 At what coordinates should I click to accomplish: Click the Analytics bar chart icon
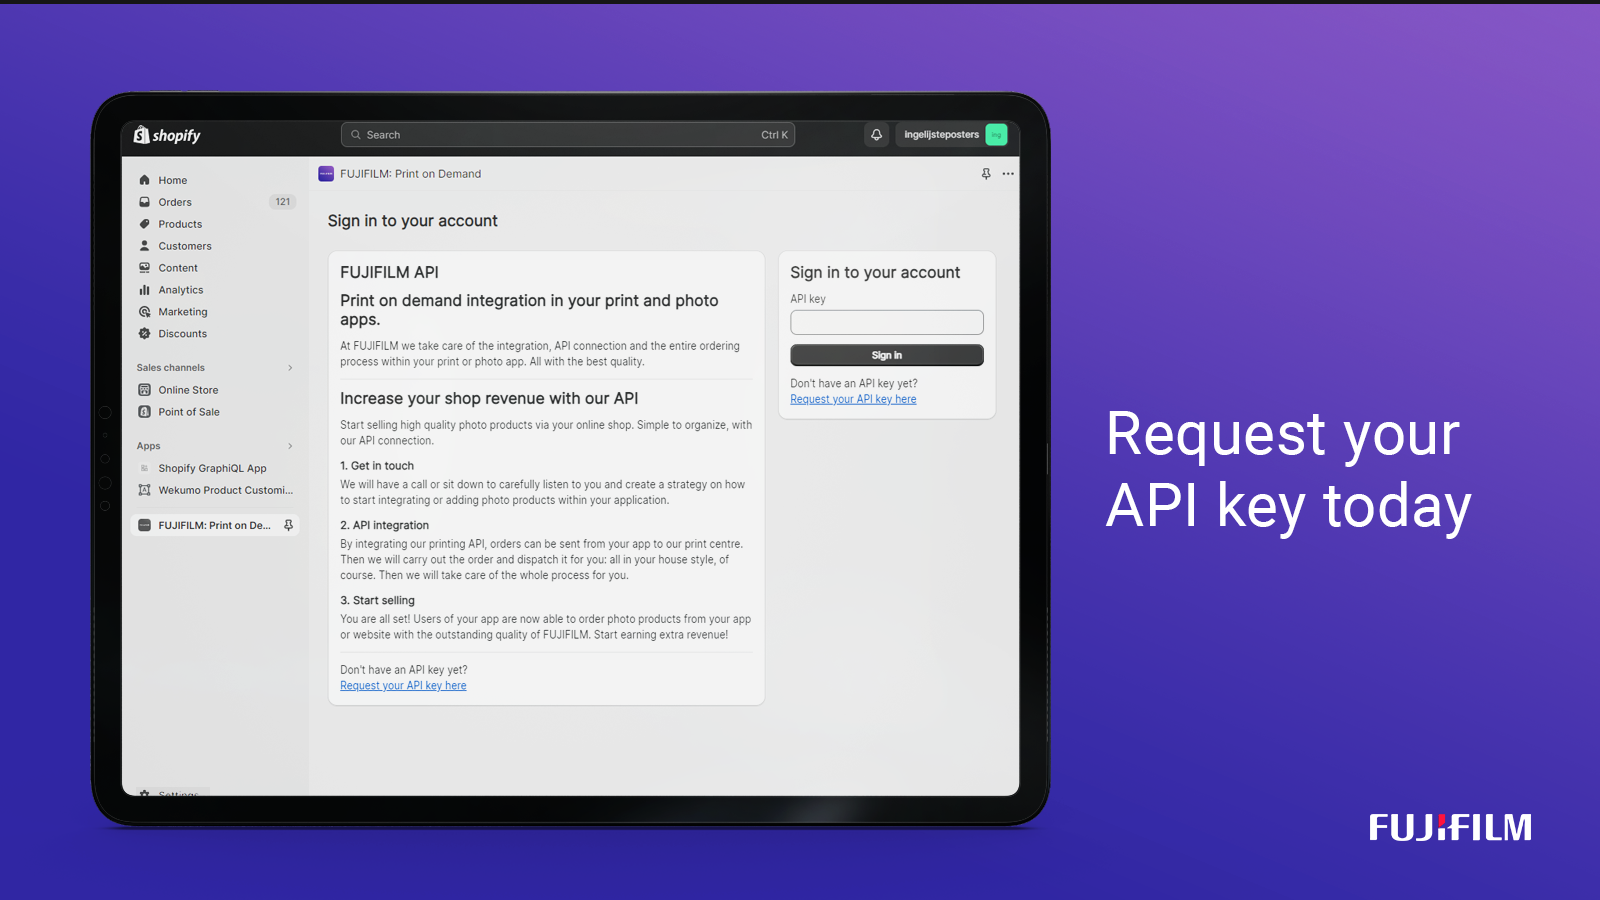(x=145, y=290)
